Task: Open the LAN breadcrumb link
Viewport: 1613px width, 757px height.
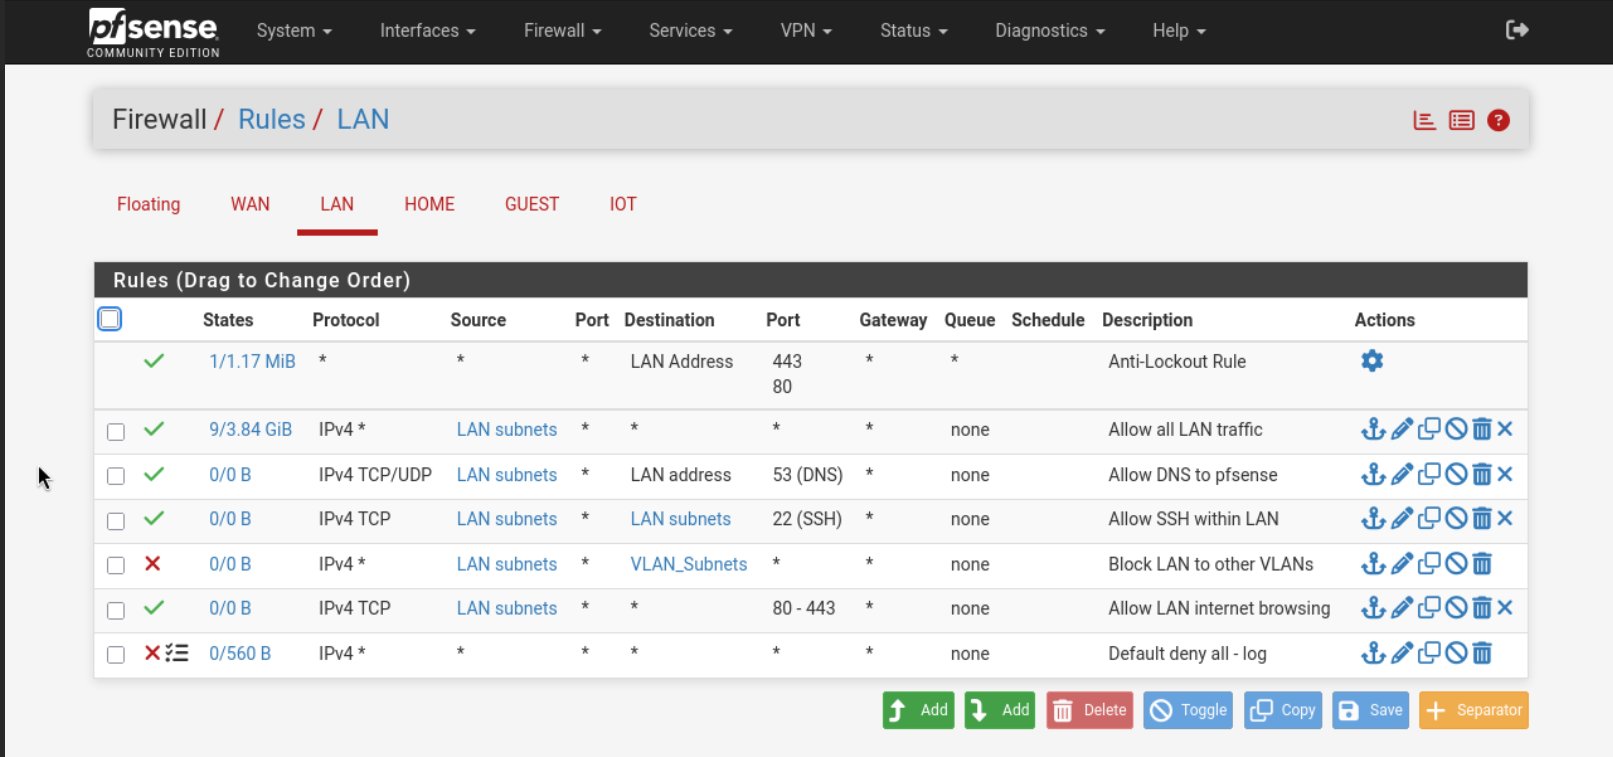Action: pos(363,119)
